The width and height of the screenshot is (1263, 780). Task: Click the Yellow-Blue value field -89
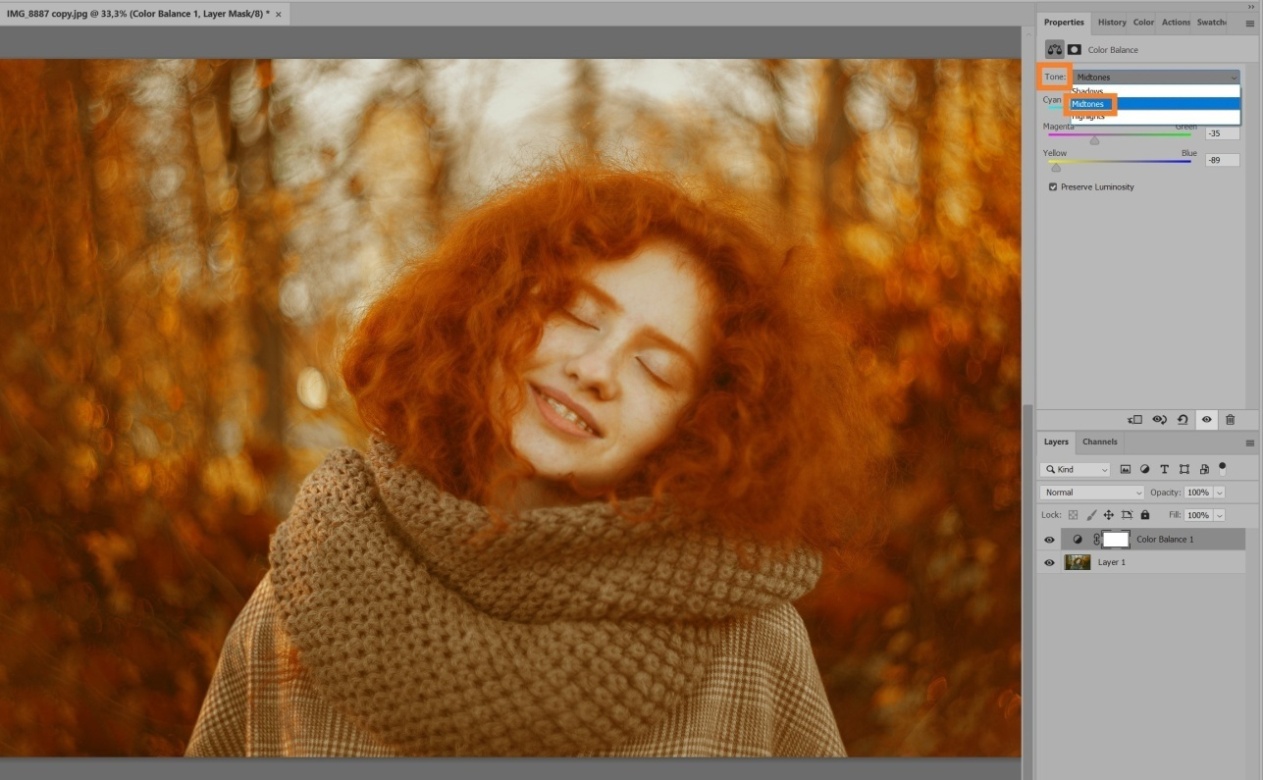[x=1222, y=160]
